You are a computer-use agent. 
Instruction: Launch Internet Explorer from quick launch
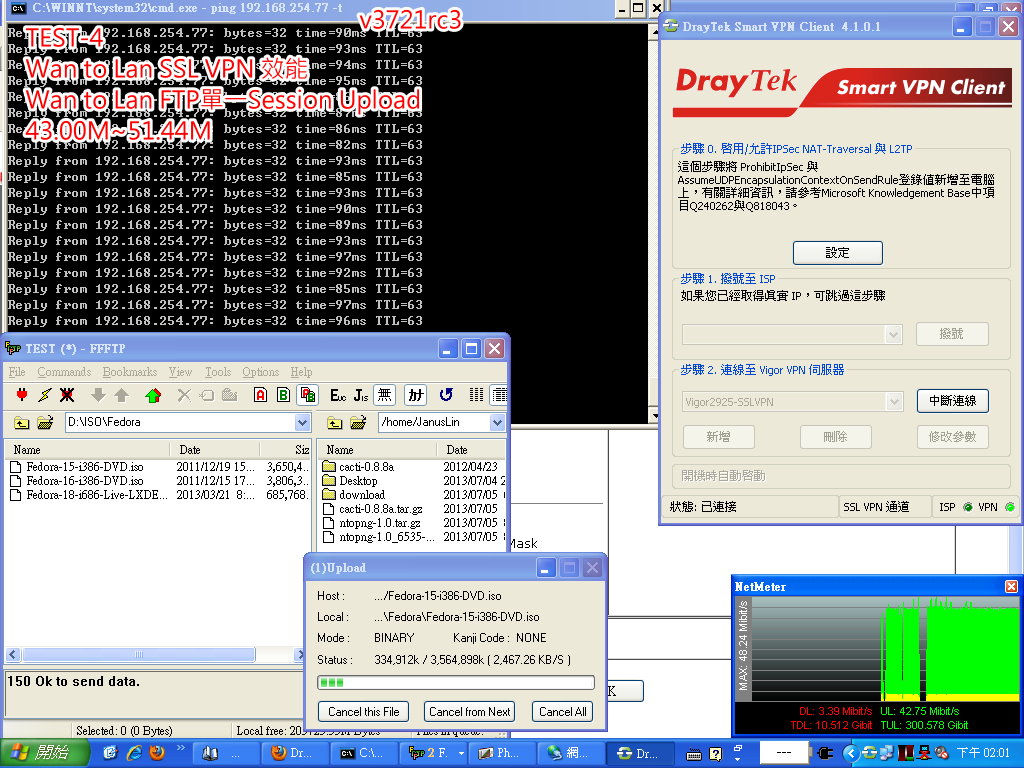point(135,753)
